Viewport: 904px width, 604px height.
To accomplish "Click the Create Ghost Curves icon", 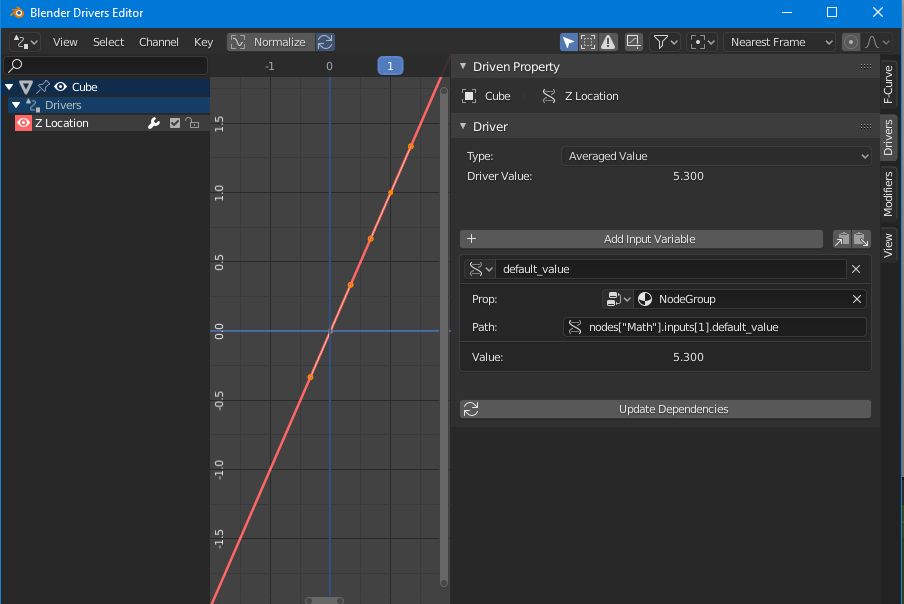I will click(634, 42).
